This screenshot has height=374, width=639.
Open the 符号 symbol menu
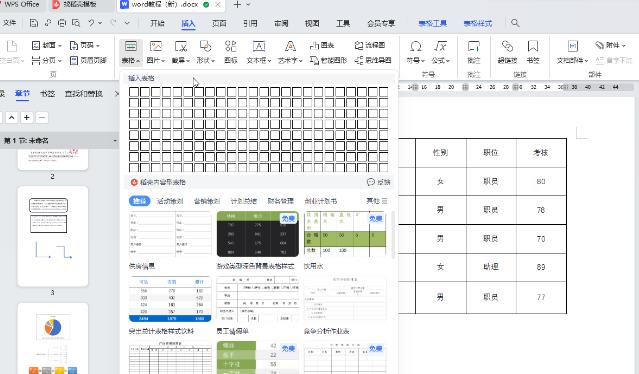(415, 52)
